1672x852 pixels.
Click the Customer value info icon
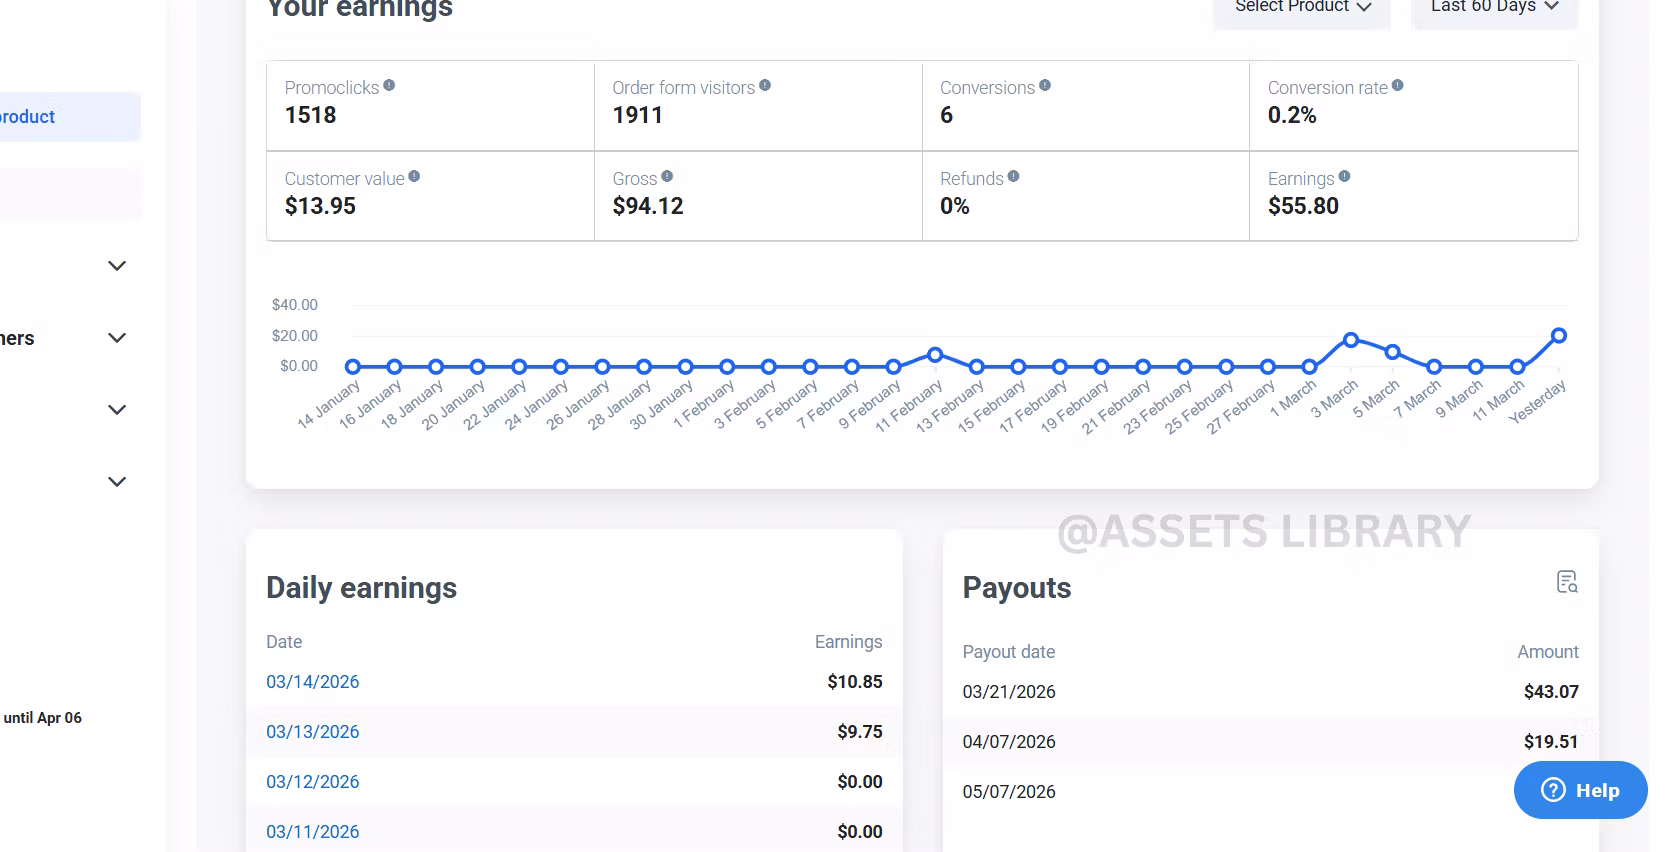point(414,177)
